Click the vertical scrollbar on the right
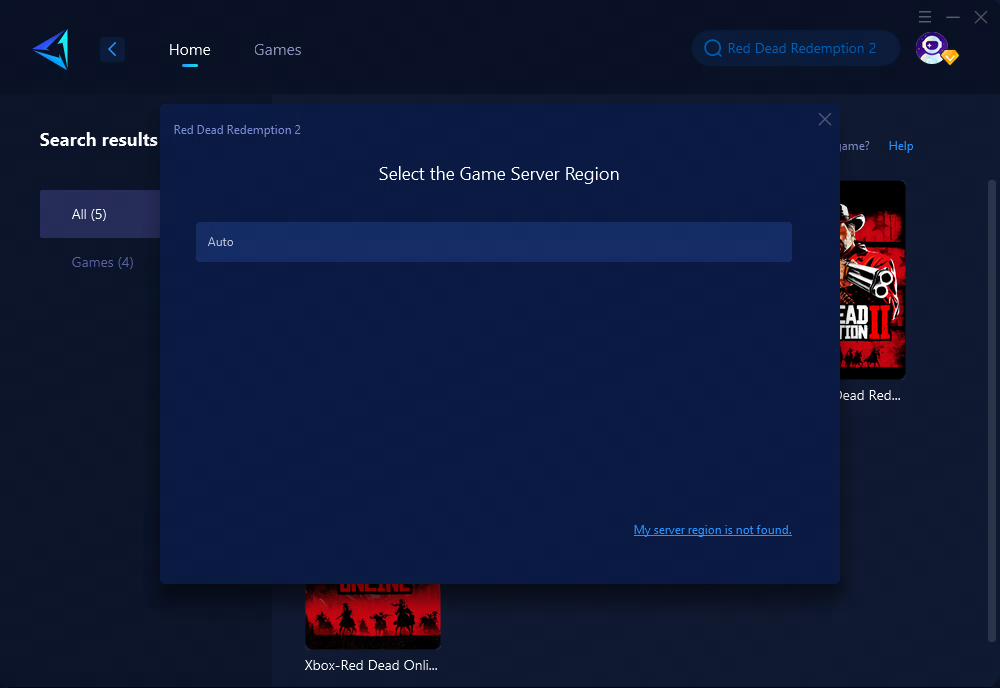Image resolution: width=1000 pixels, height=688 pixels. tap(992, 411)
